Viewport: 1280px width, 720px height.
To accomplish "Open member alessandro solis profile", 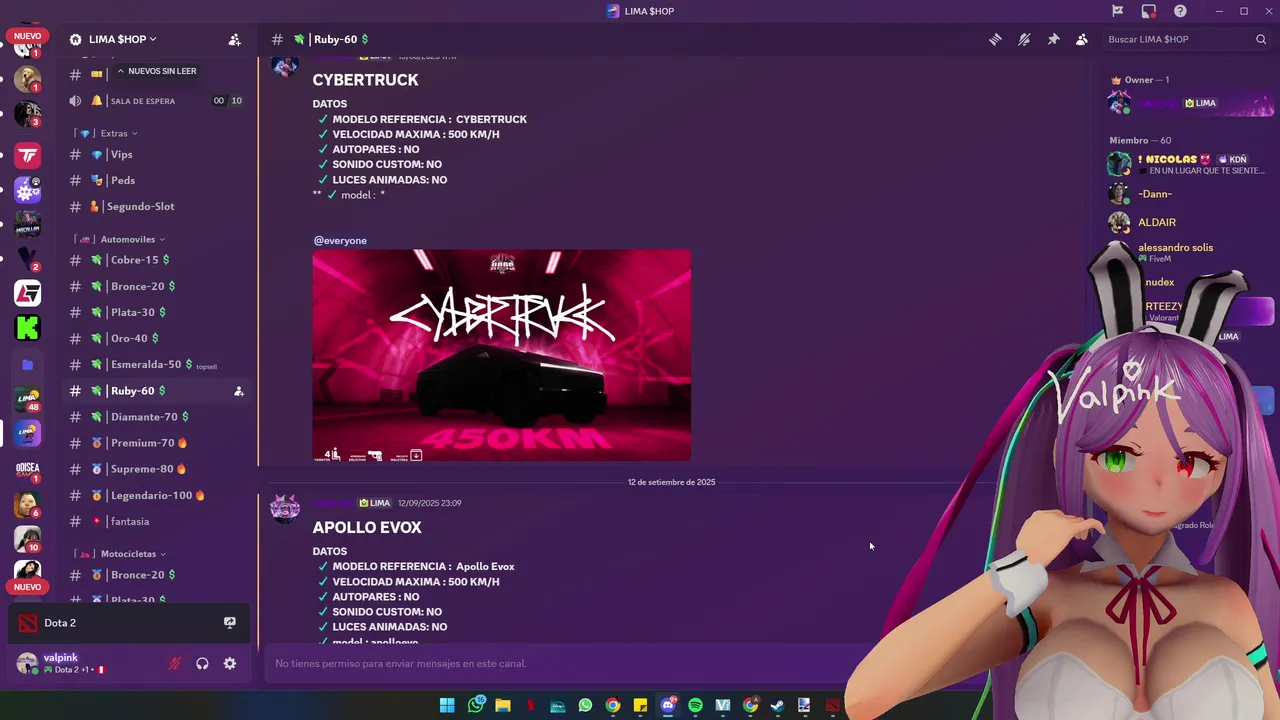I will pyautogui.click(x=1190, y=252).
